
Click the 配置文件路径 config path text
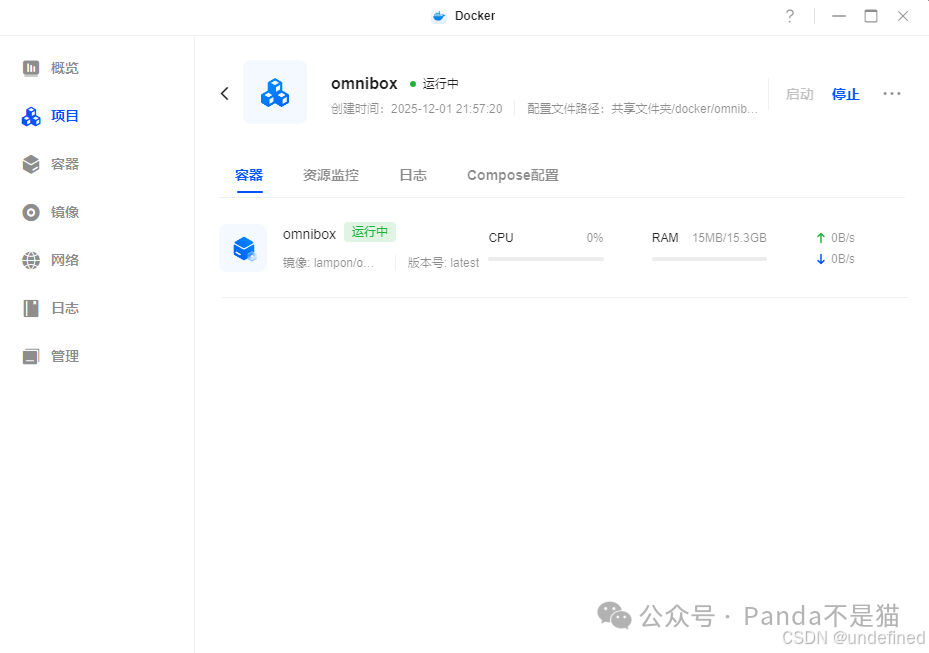click(x=642, y=109)
